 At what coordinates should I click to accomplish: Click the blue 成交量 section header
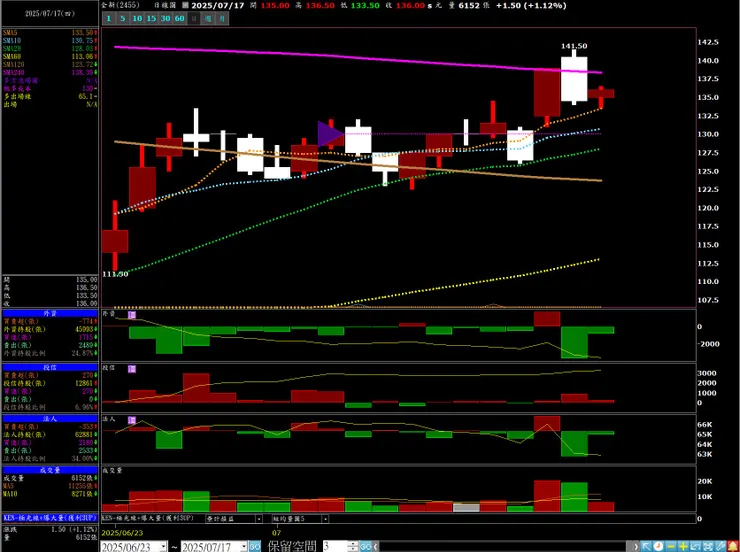[50, 470]
